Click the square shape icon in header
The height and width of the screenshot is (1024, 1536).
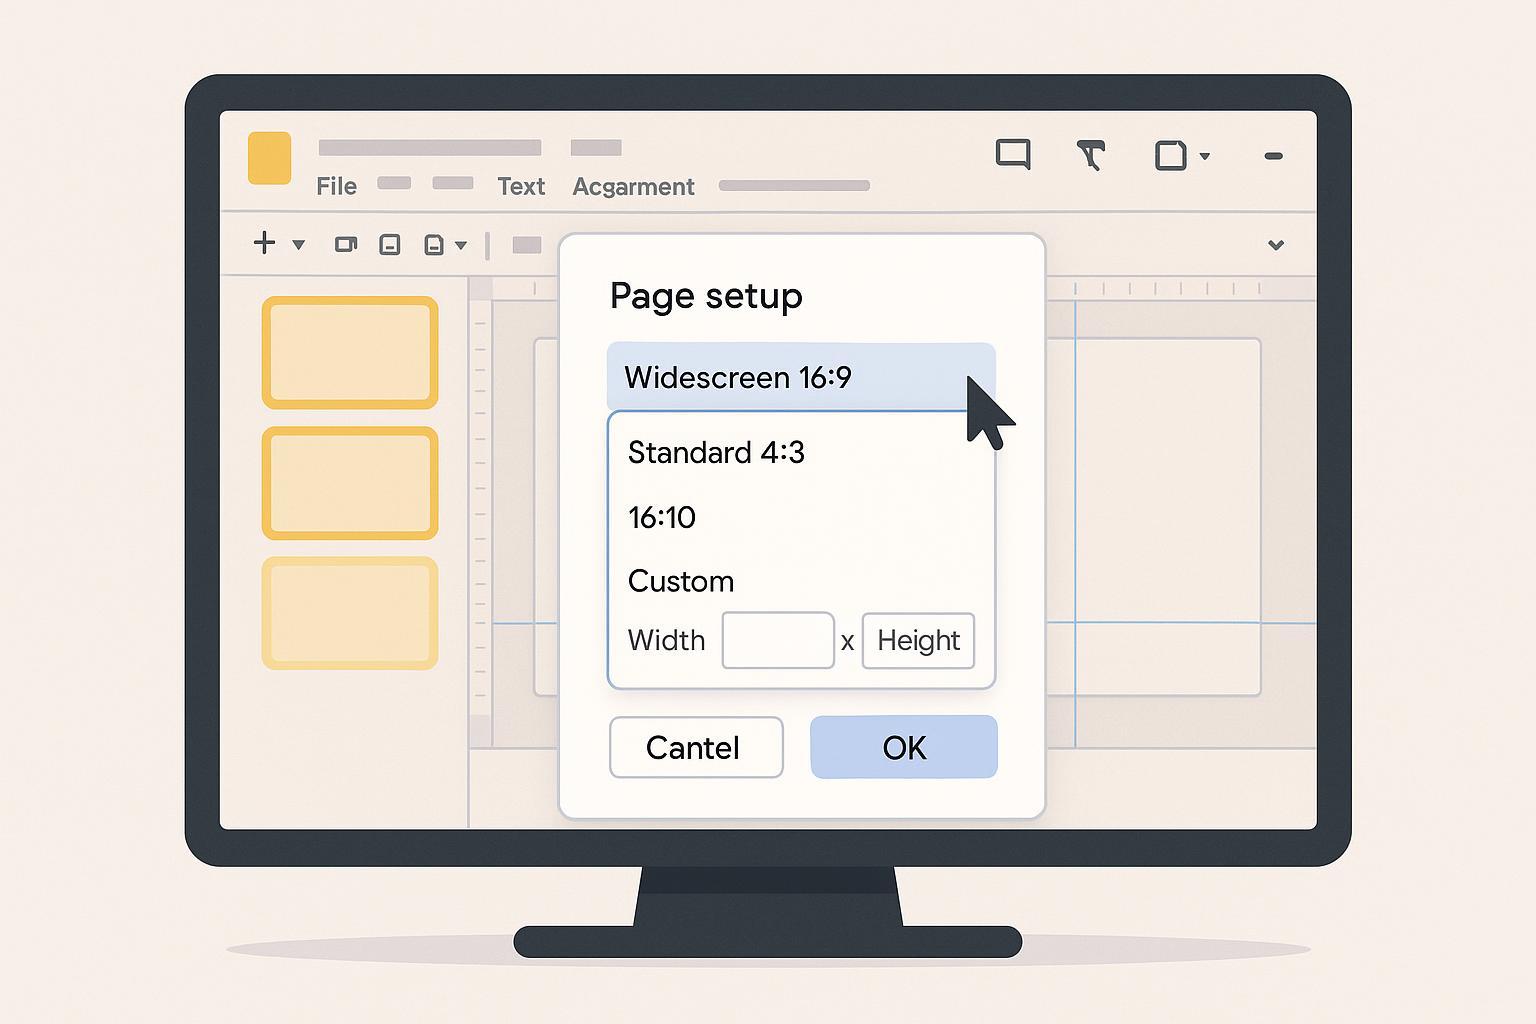click(1170, 156)
